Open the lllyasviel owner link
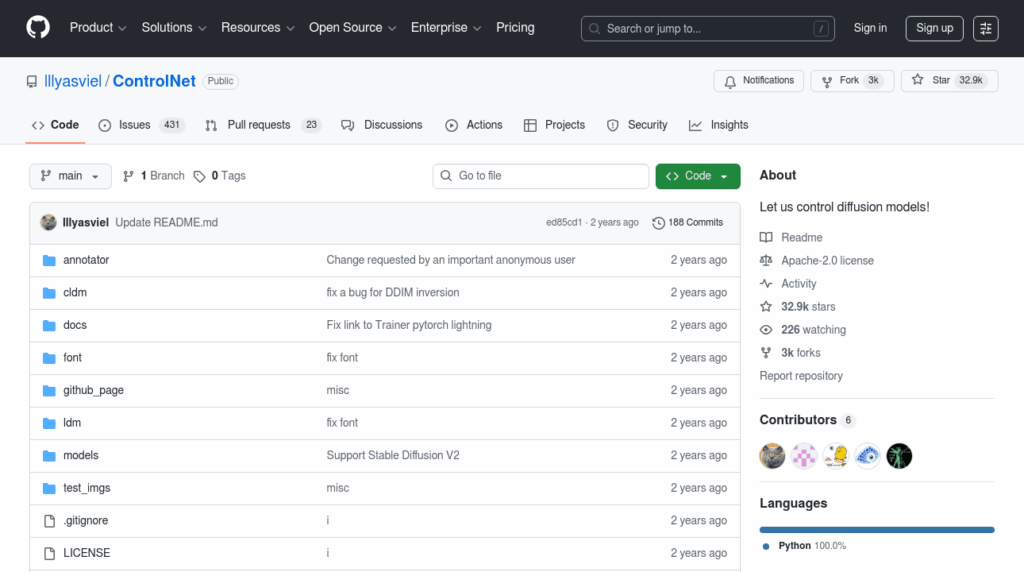Viewport: 1024px width, 572px height. [x=72, y=81]
